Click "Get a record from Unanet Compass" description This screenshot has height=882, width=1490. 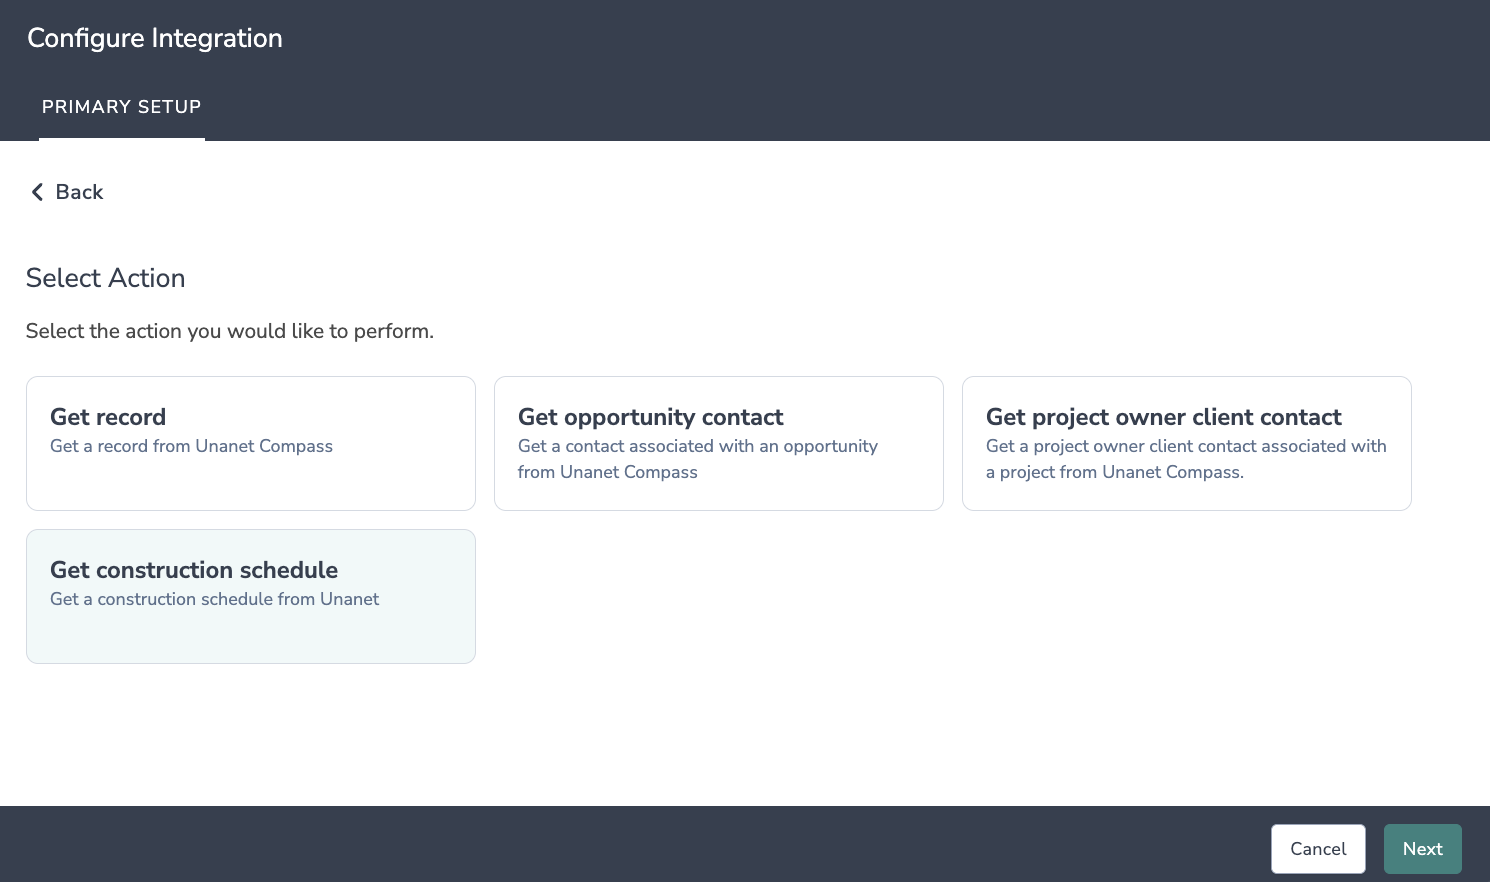click(191, 446)
